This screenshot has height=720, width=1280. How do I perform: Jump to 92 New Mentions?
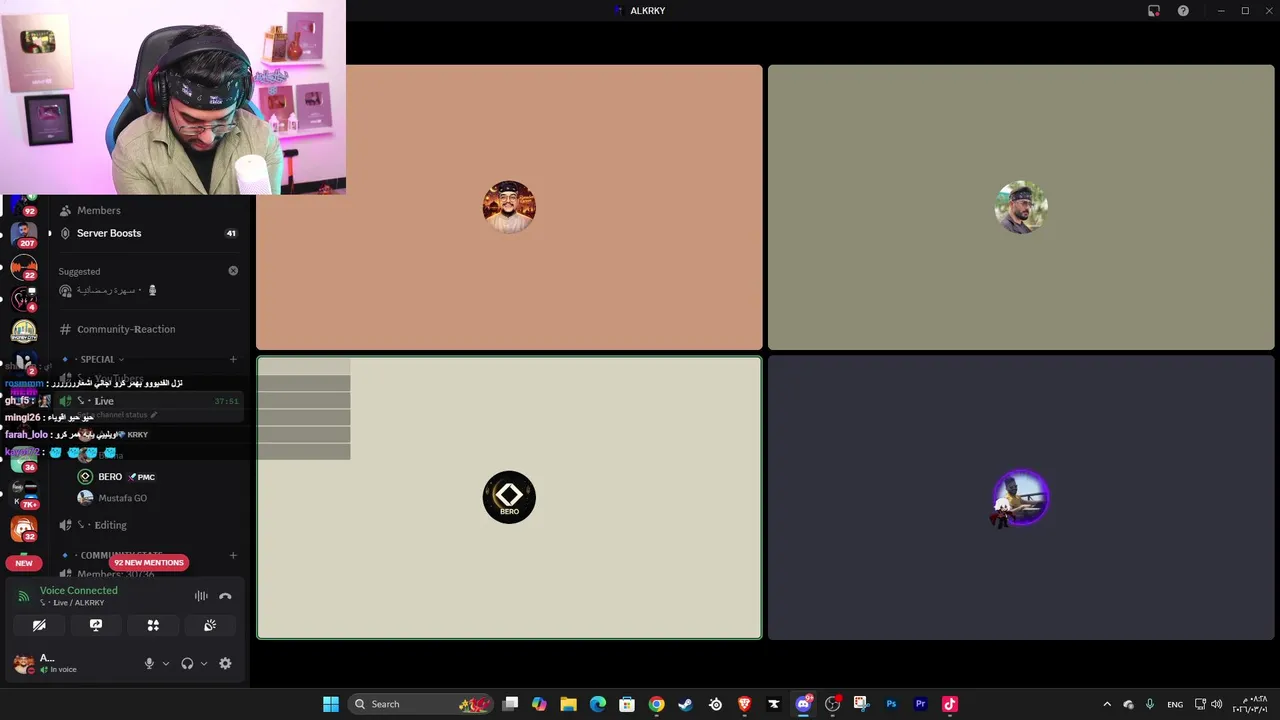(x=149, y=562)
